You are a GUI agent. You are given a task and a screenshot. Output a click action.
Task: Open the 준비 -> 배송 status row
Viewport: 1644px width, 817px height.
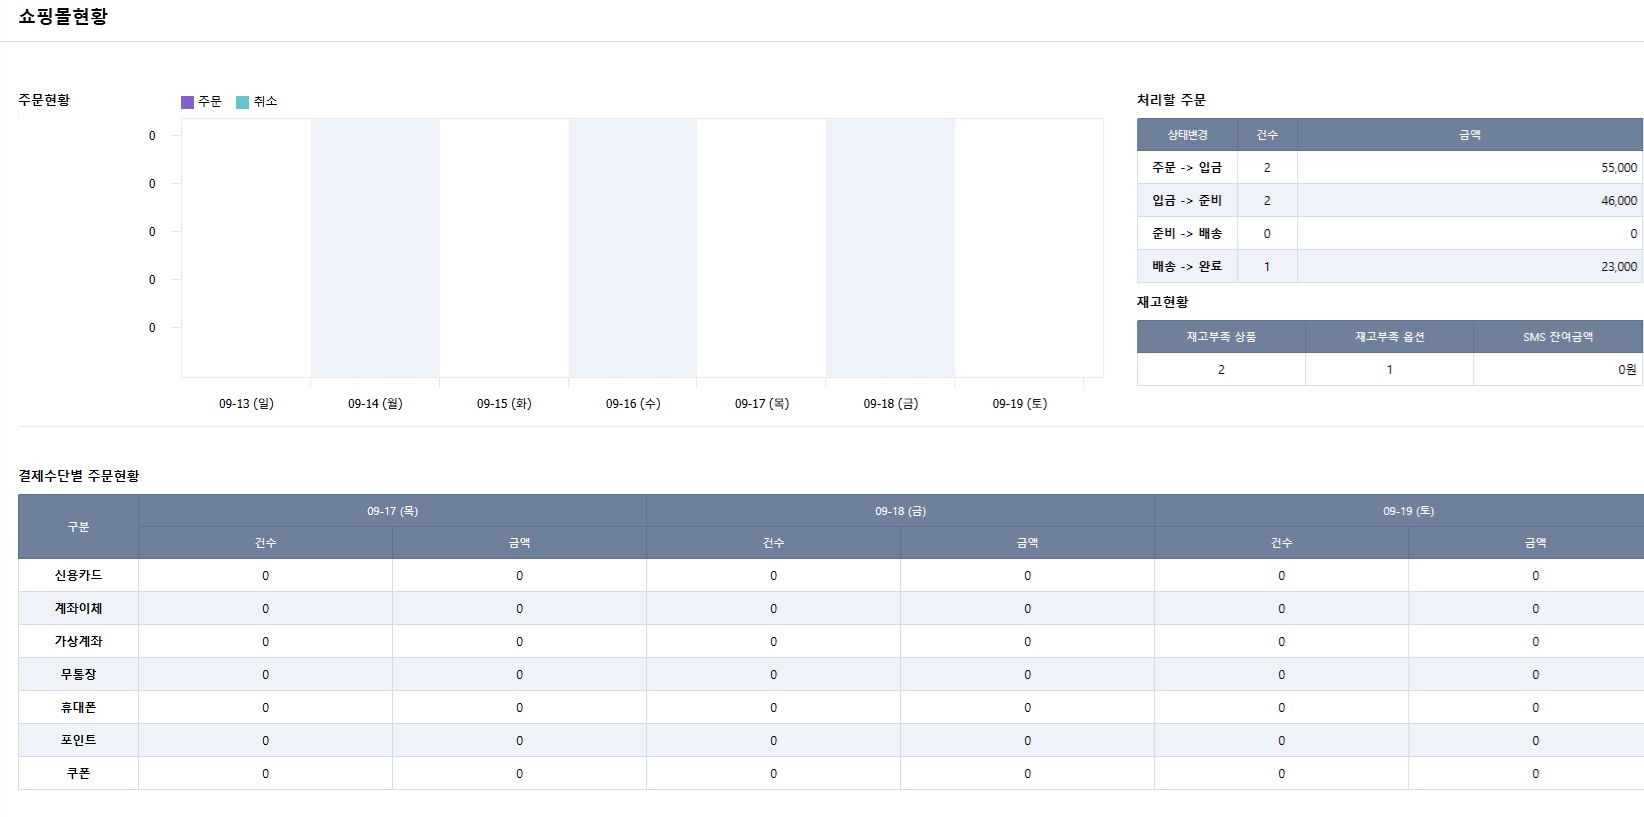[1390, 234]
